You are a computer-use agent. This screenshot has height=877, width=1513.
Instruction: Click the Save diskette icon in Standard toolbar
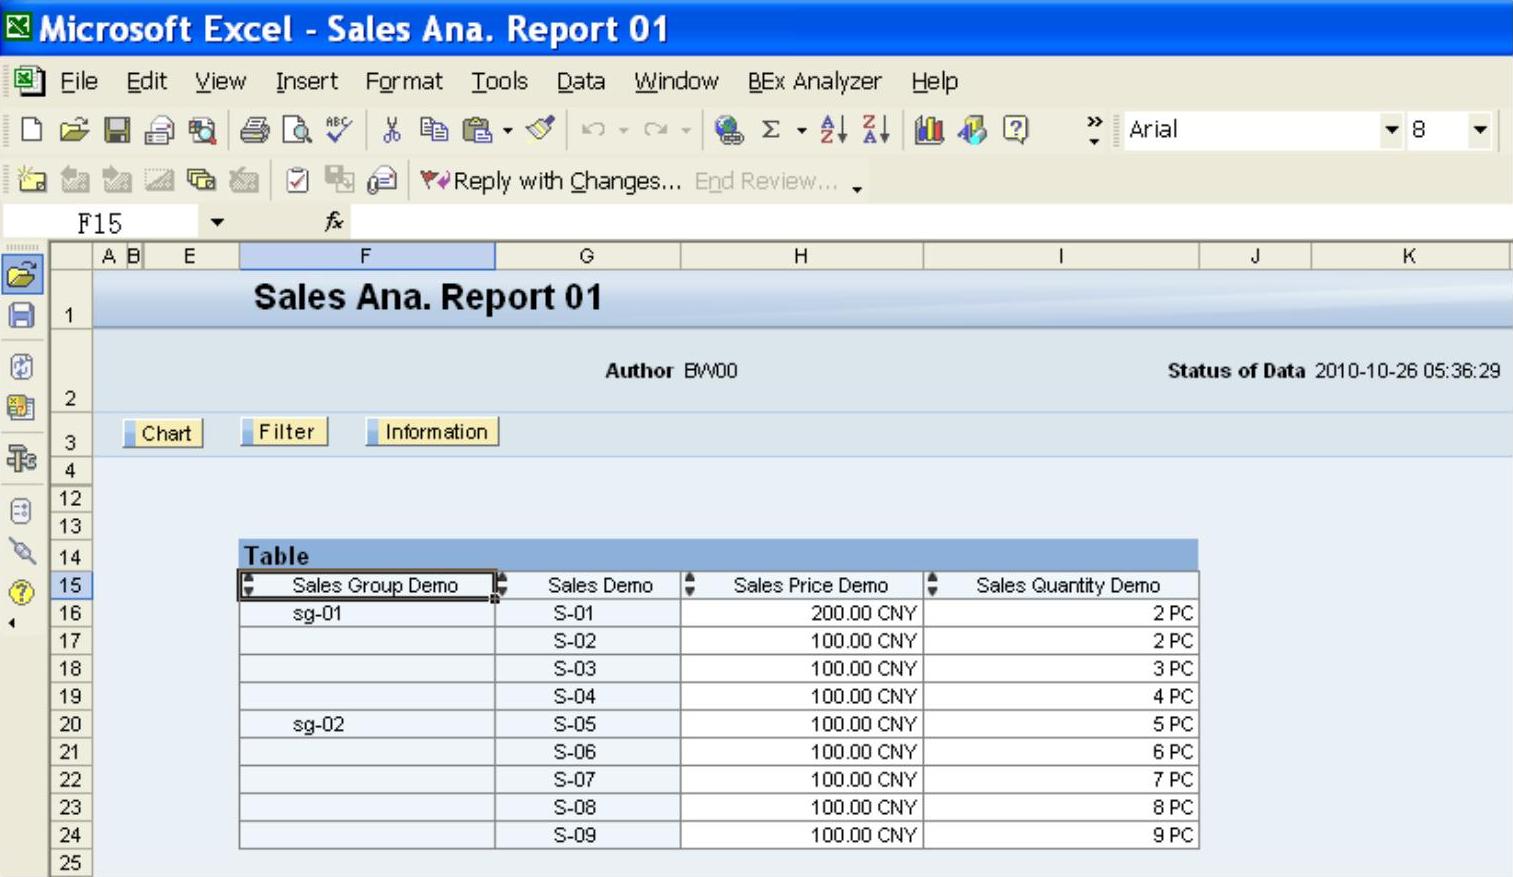pos(117,129)
